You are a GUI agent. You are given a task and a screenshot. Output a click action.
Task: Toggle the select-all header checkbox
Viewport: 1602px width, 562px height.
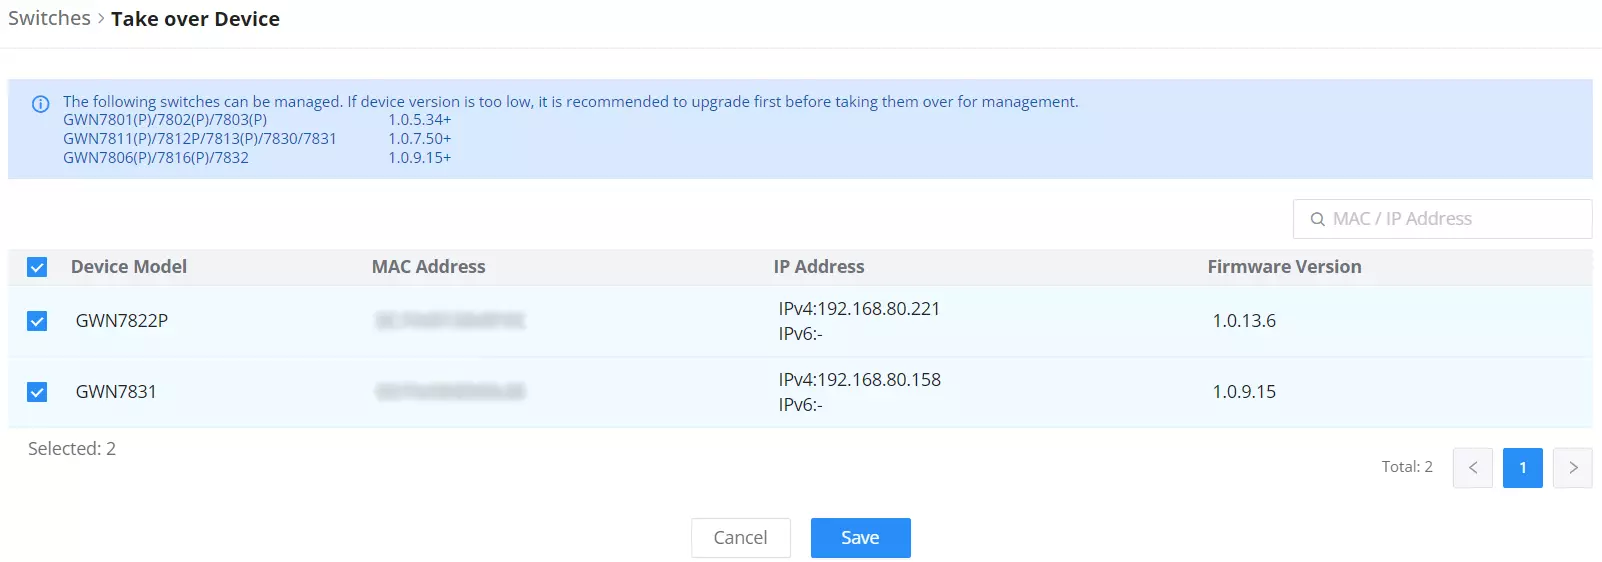tap(37, 267)
